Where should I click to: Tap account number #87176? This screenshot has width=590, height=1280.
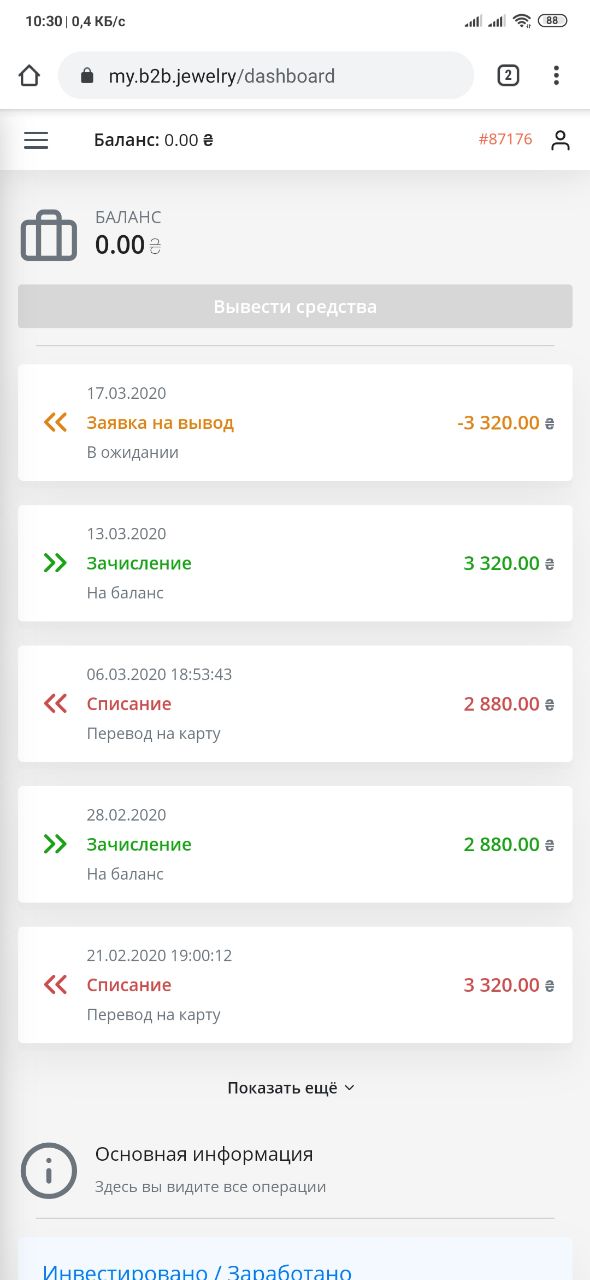pyautogui.click(x=505, y=139)
